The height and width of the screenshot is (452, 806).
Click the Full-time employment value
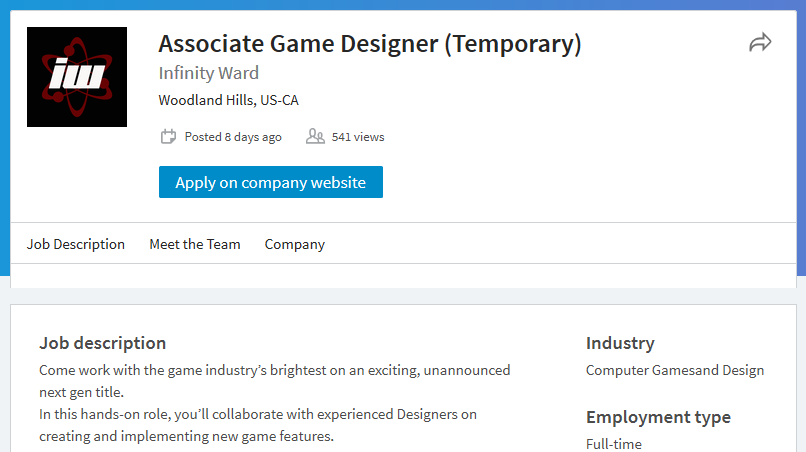click(x=614, y=443)
